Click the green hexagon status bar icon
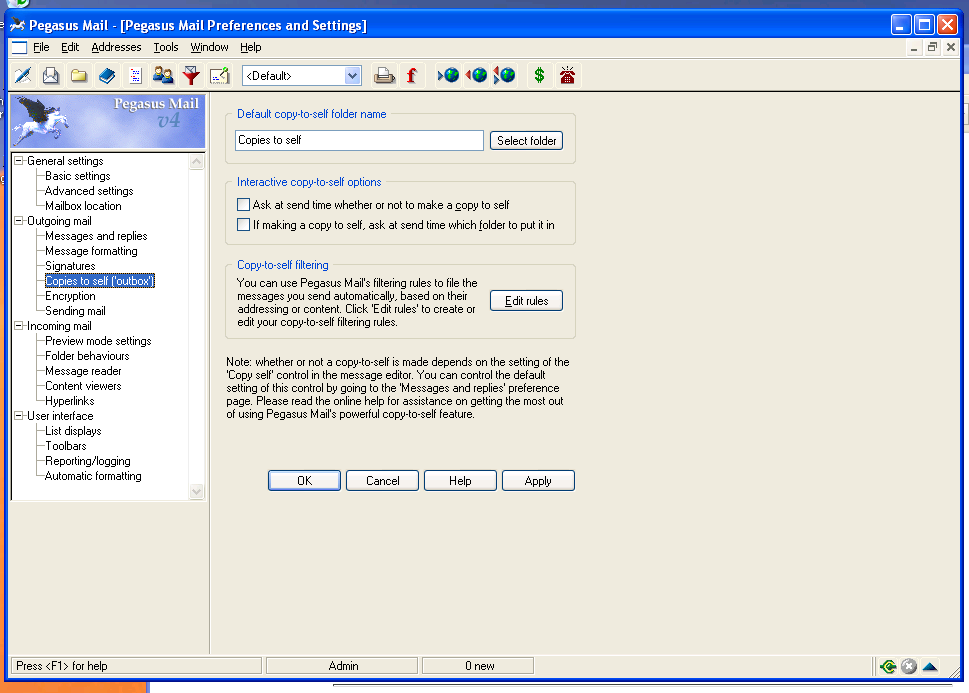The height and width of the screenshot is (693, 969). click(888, 666)
